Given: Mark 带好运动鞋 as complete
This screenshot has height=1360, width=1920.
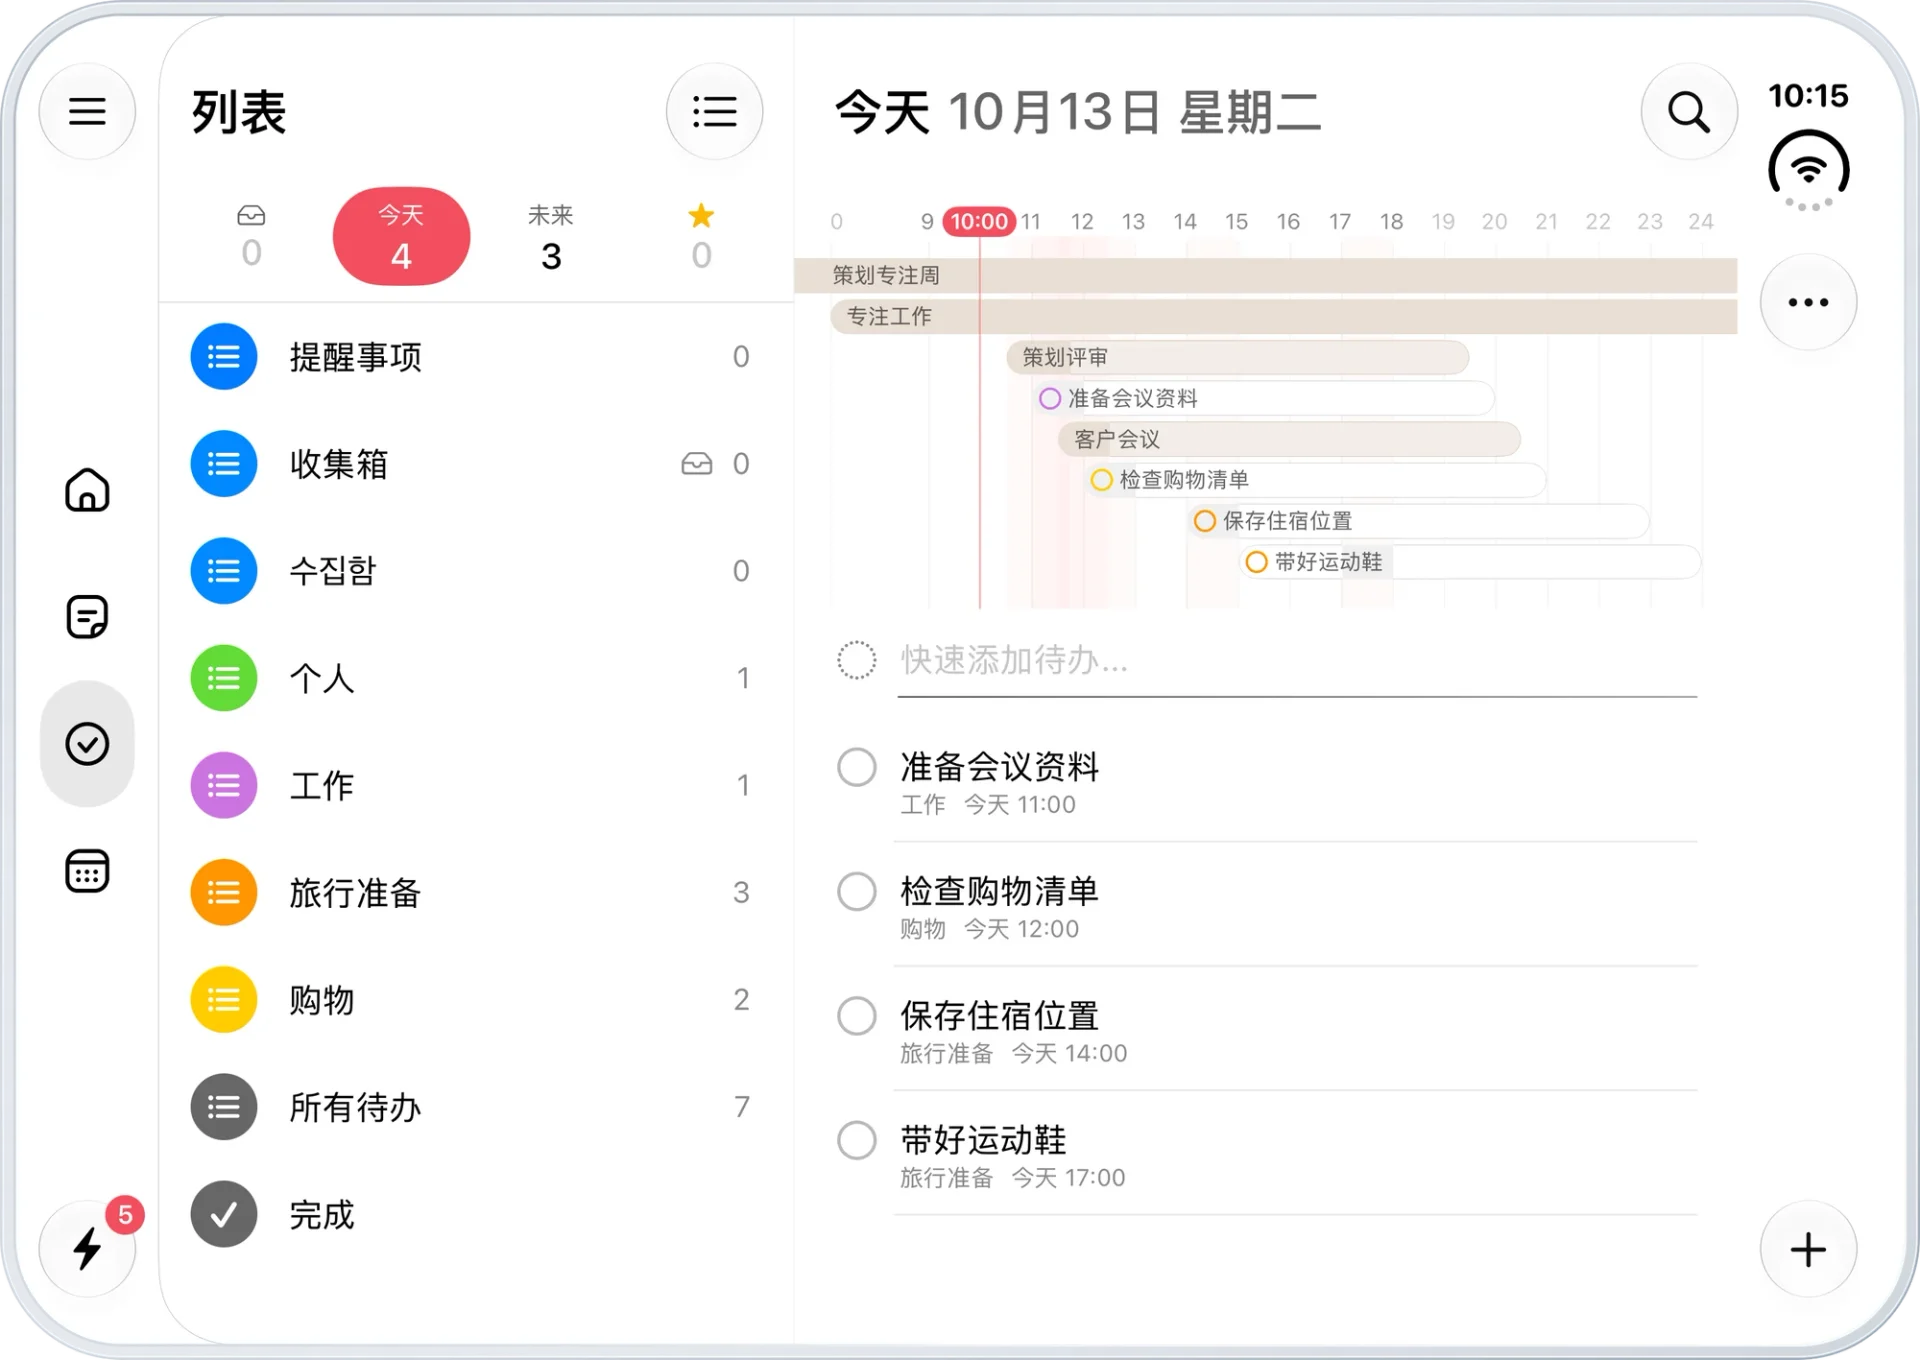Looking at the screenshot, I should click(857, 1140).
